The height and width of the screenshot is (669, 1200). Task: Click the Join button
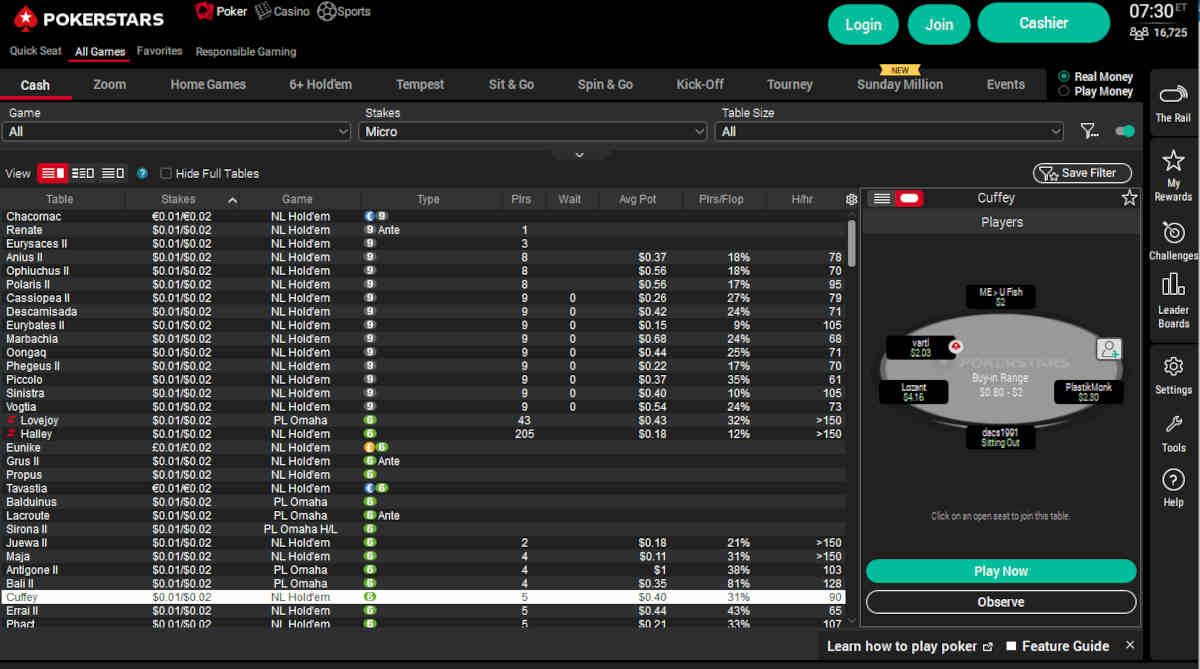[x=939, y=25]
